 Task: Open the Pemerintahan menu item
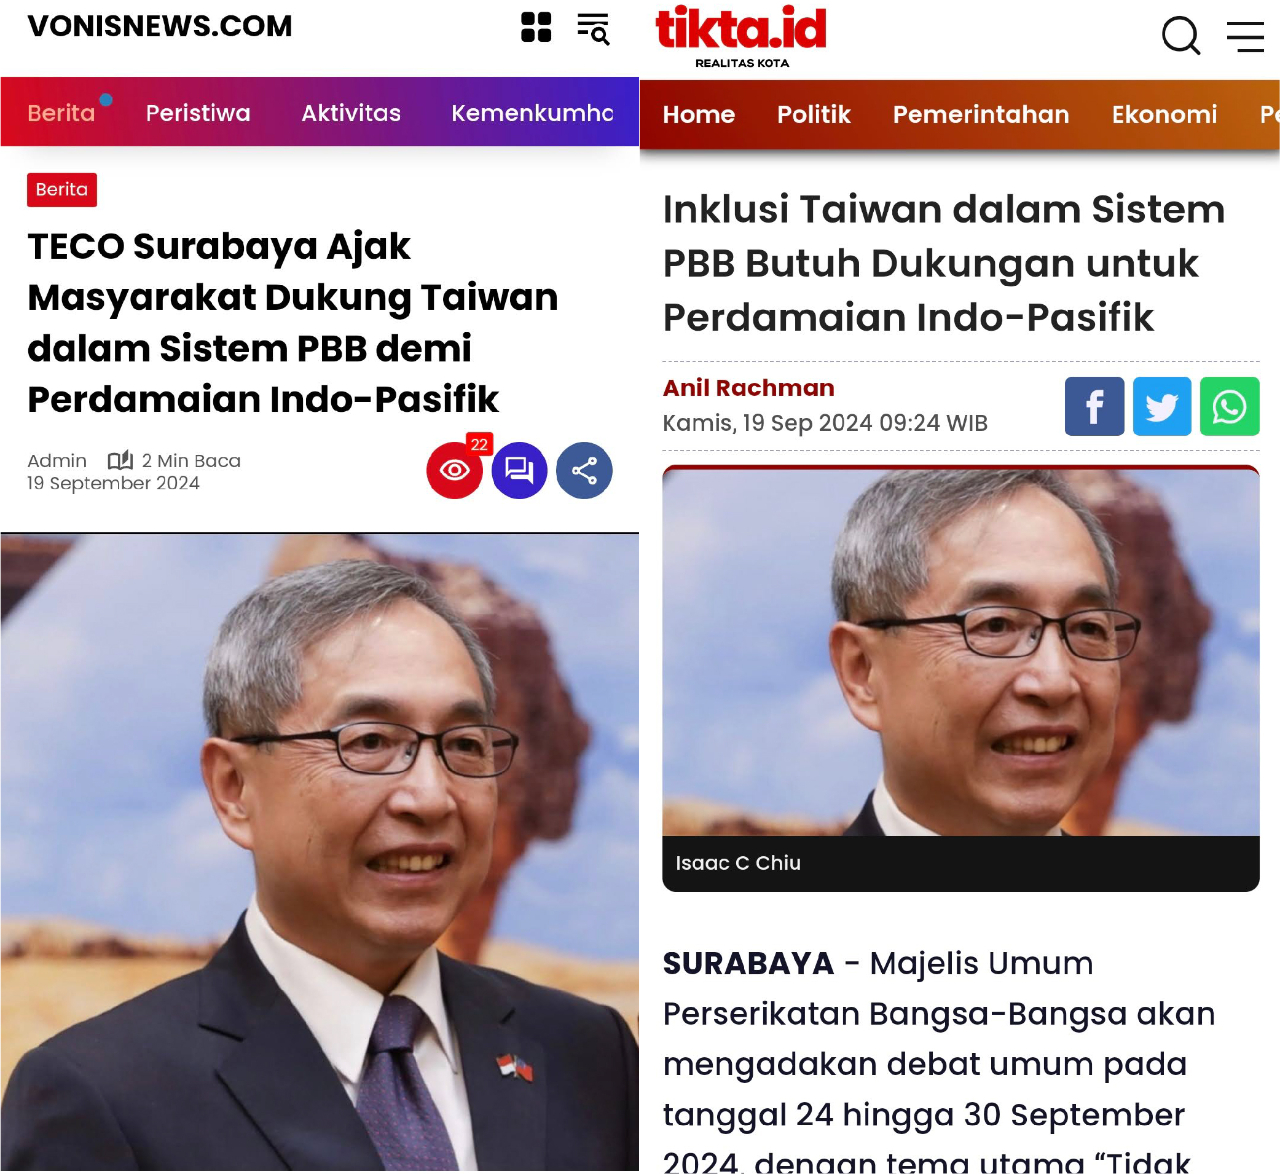[981, 114]
